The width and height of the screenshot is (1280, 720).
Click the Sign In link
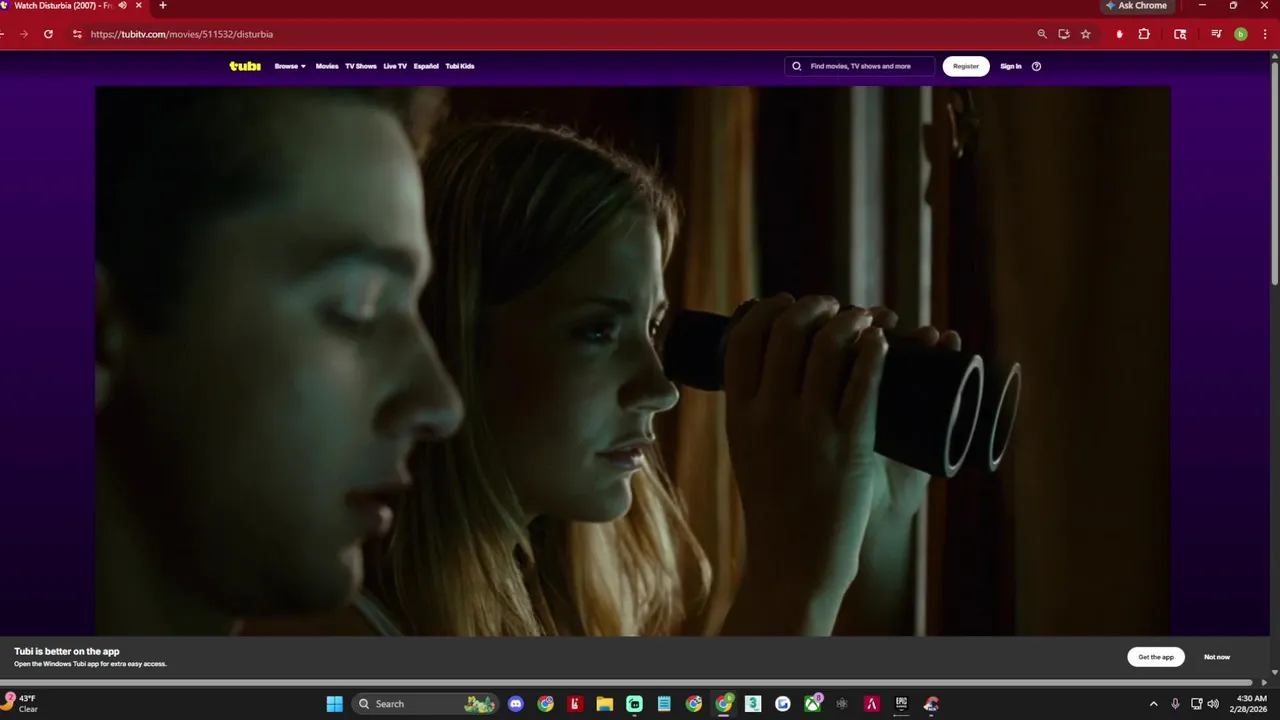pyautogui.click(x=1011, y=66)
